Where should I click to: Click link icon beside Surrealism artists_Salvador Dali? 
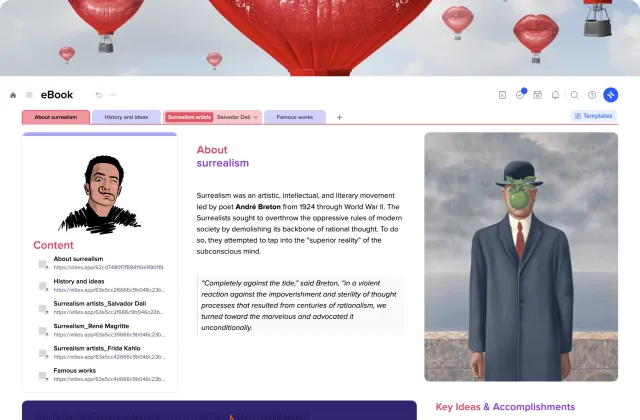tap(43, 309)
